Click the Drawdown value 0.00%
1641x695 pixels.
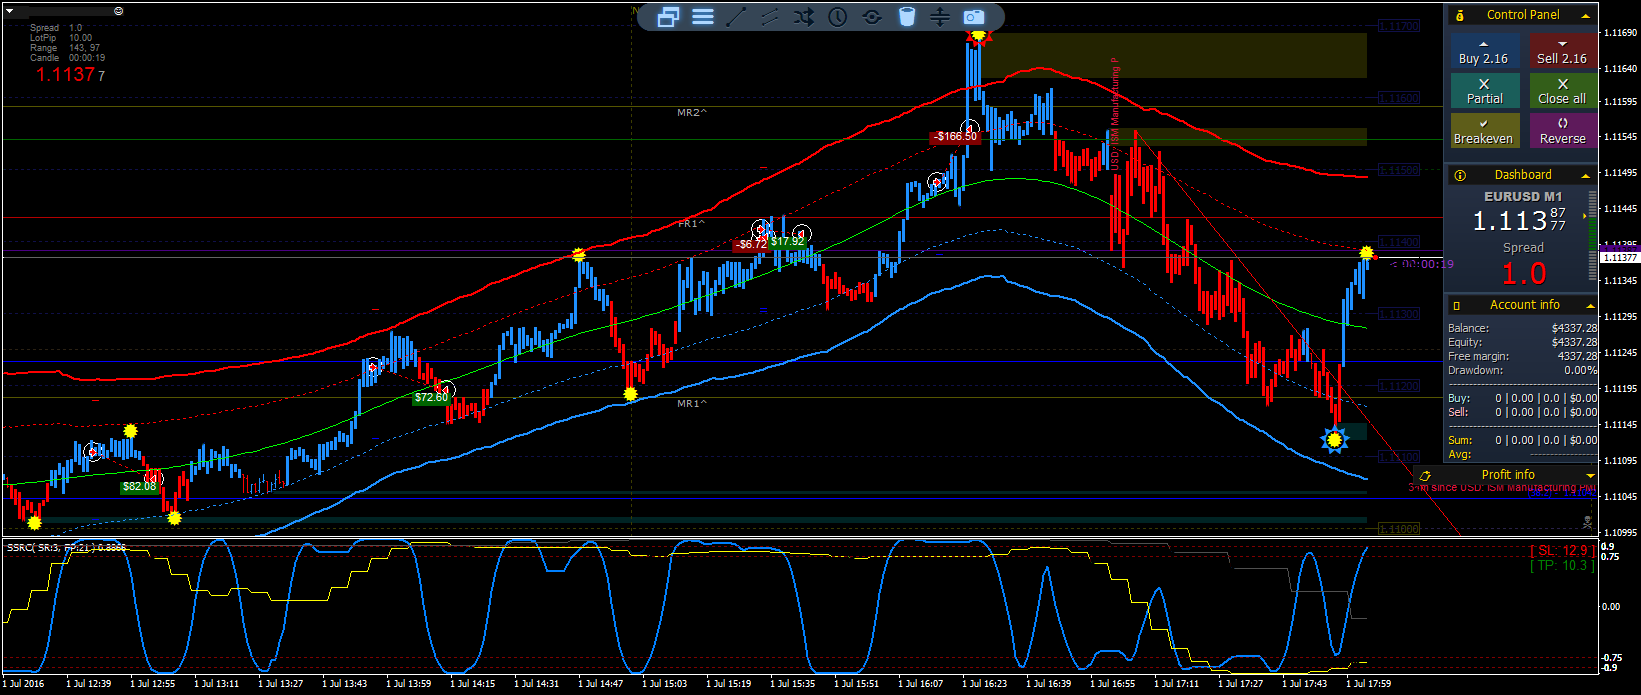1580,370
